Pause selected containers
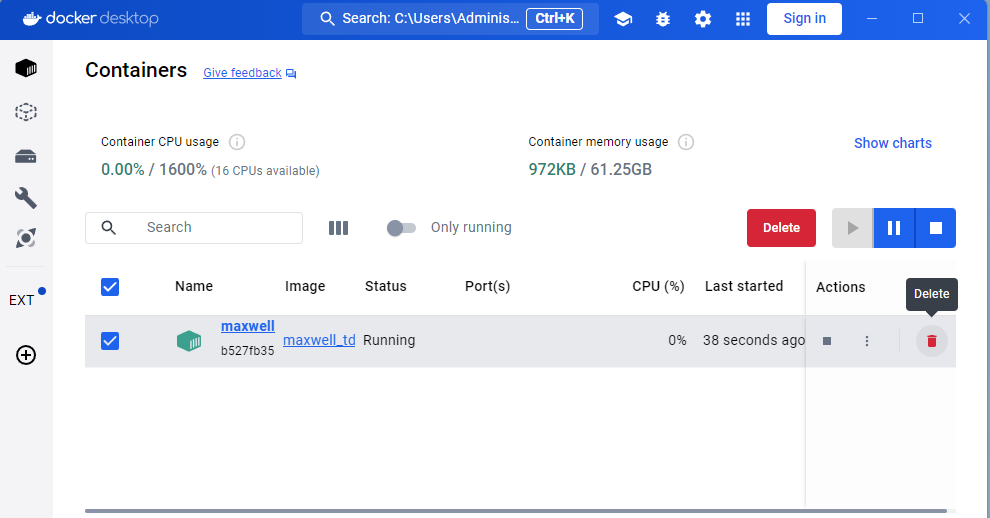Image resolution: width=990 pixels, height=518 pixels. [x=894, y=228]
